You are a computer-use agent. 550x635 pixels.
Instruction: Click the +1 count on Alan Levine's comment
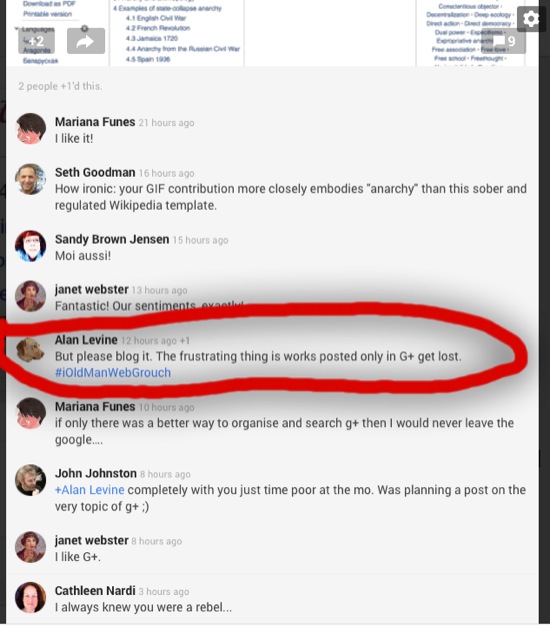point(185,341)
